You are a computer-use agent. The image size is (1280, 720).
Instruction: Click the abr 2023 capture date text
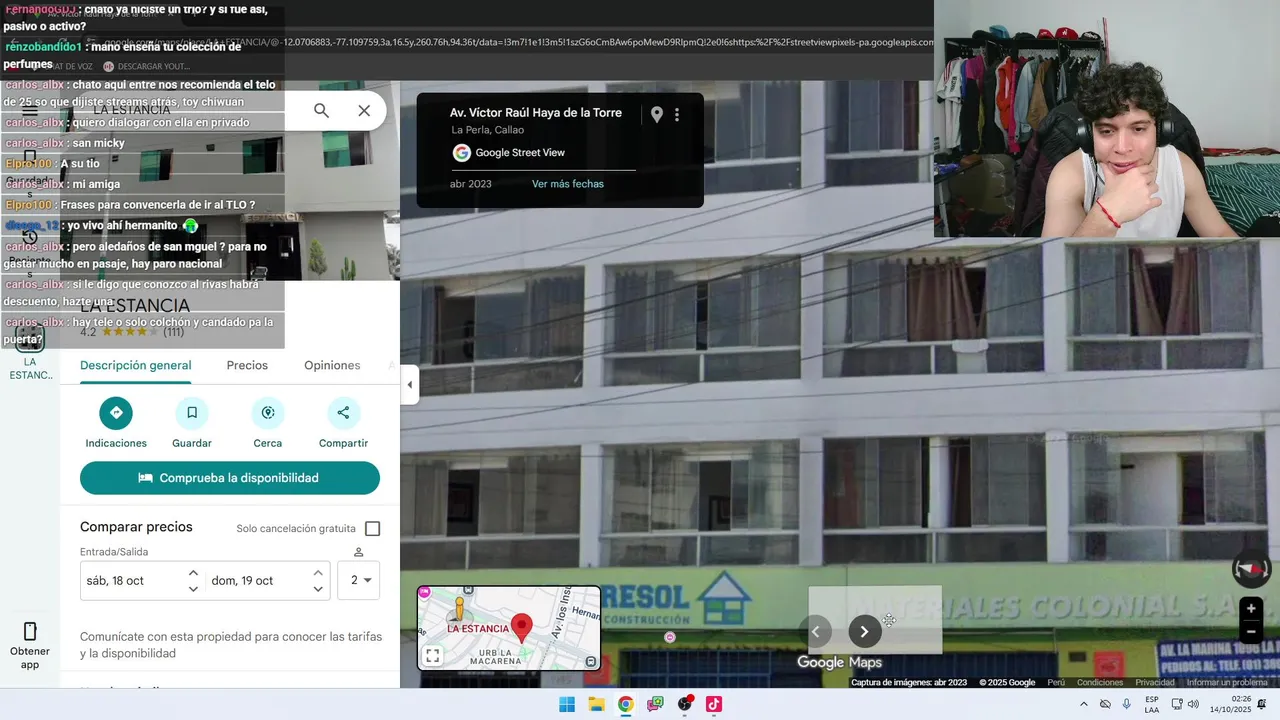[471, 184]
